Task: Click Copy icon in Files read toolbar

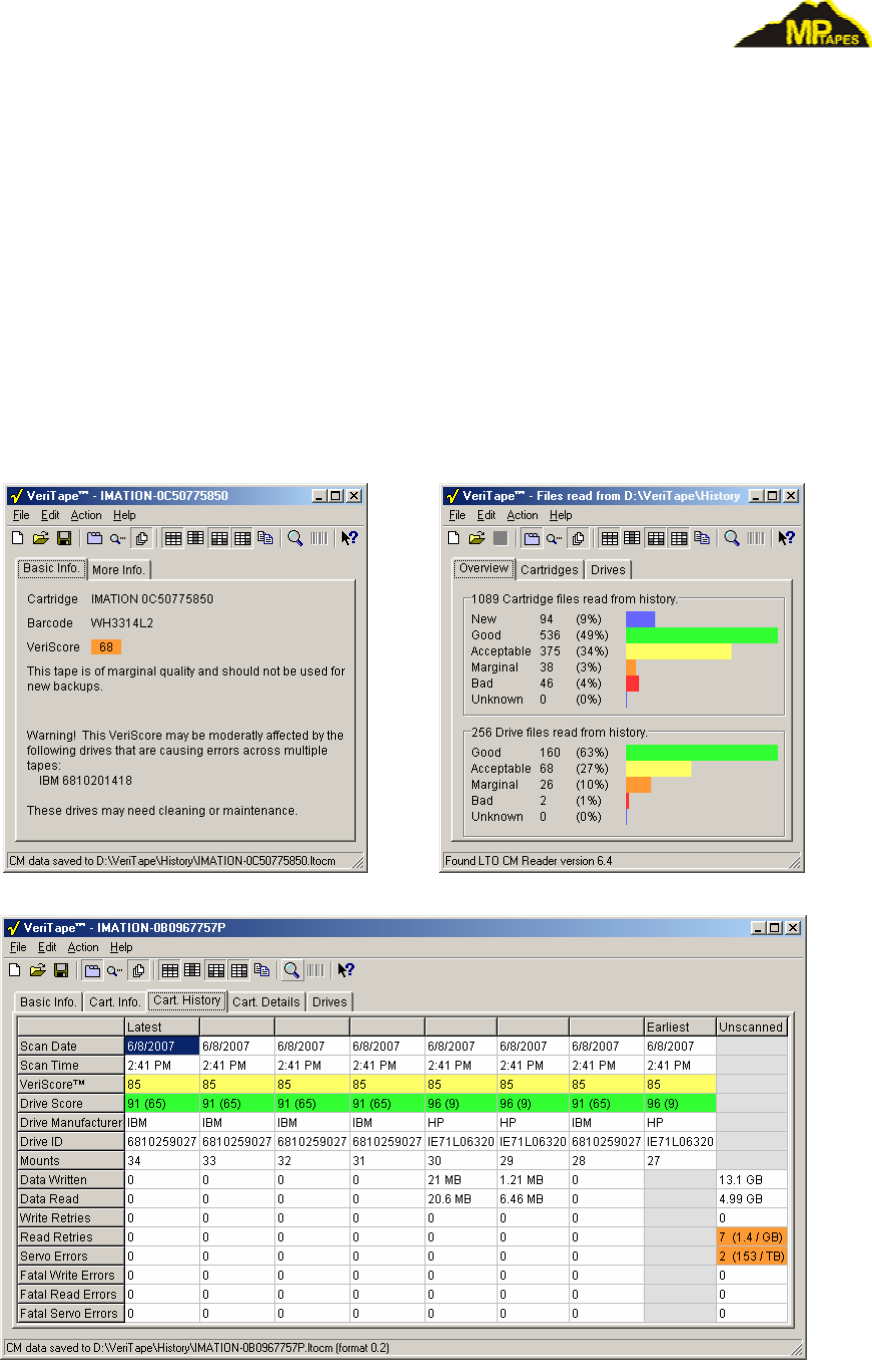Action: 703,537
